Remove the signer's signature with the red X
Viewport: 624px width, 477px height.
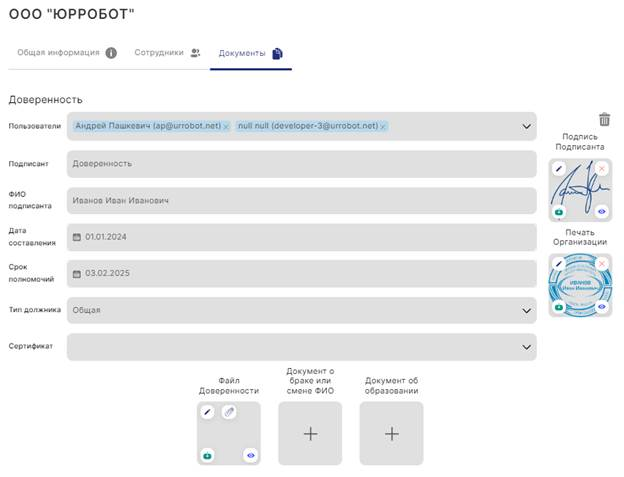601,169
